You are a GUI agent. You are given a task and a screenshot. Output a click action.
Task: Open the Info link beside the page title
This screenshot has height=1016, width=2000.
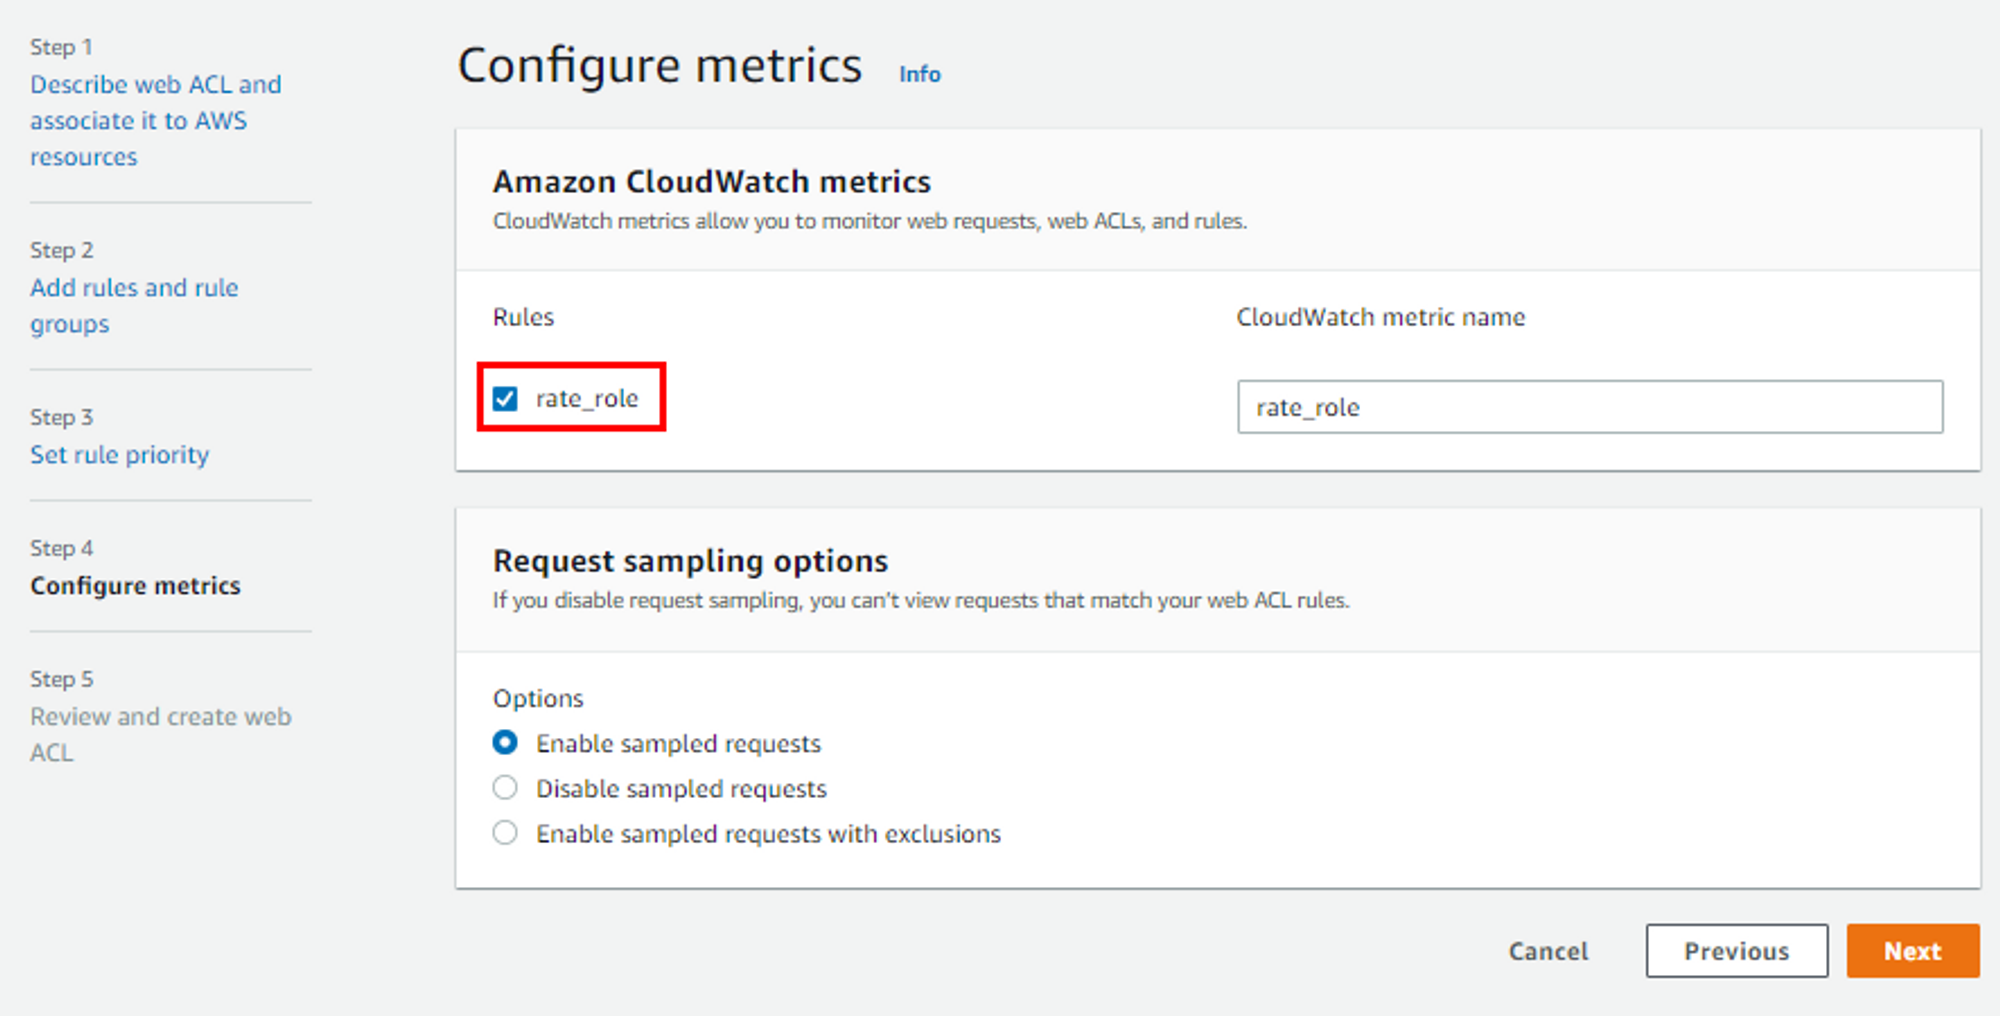tap(919, 74)
